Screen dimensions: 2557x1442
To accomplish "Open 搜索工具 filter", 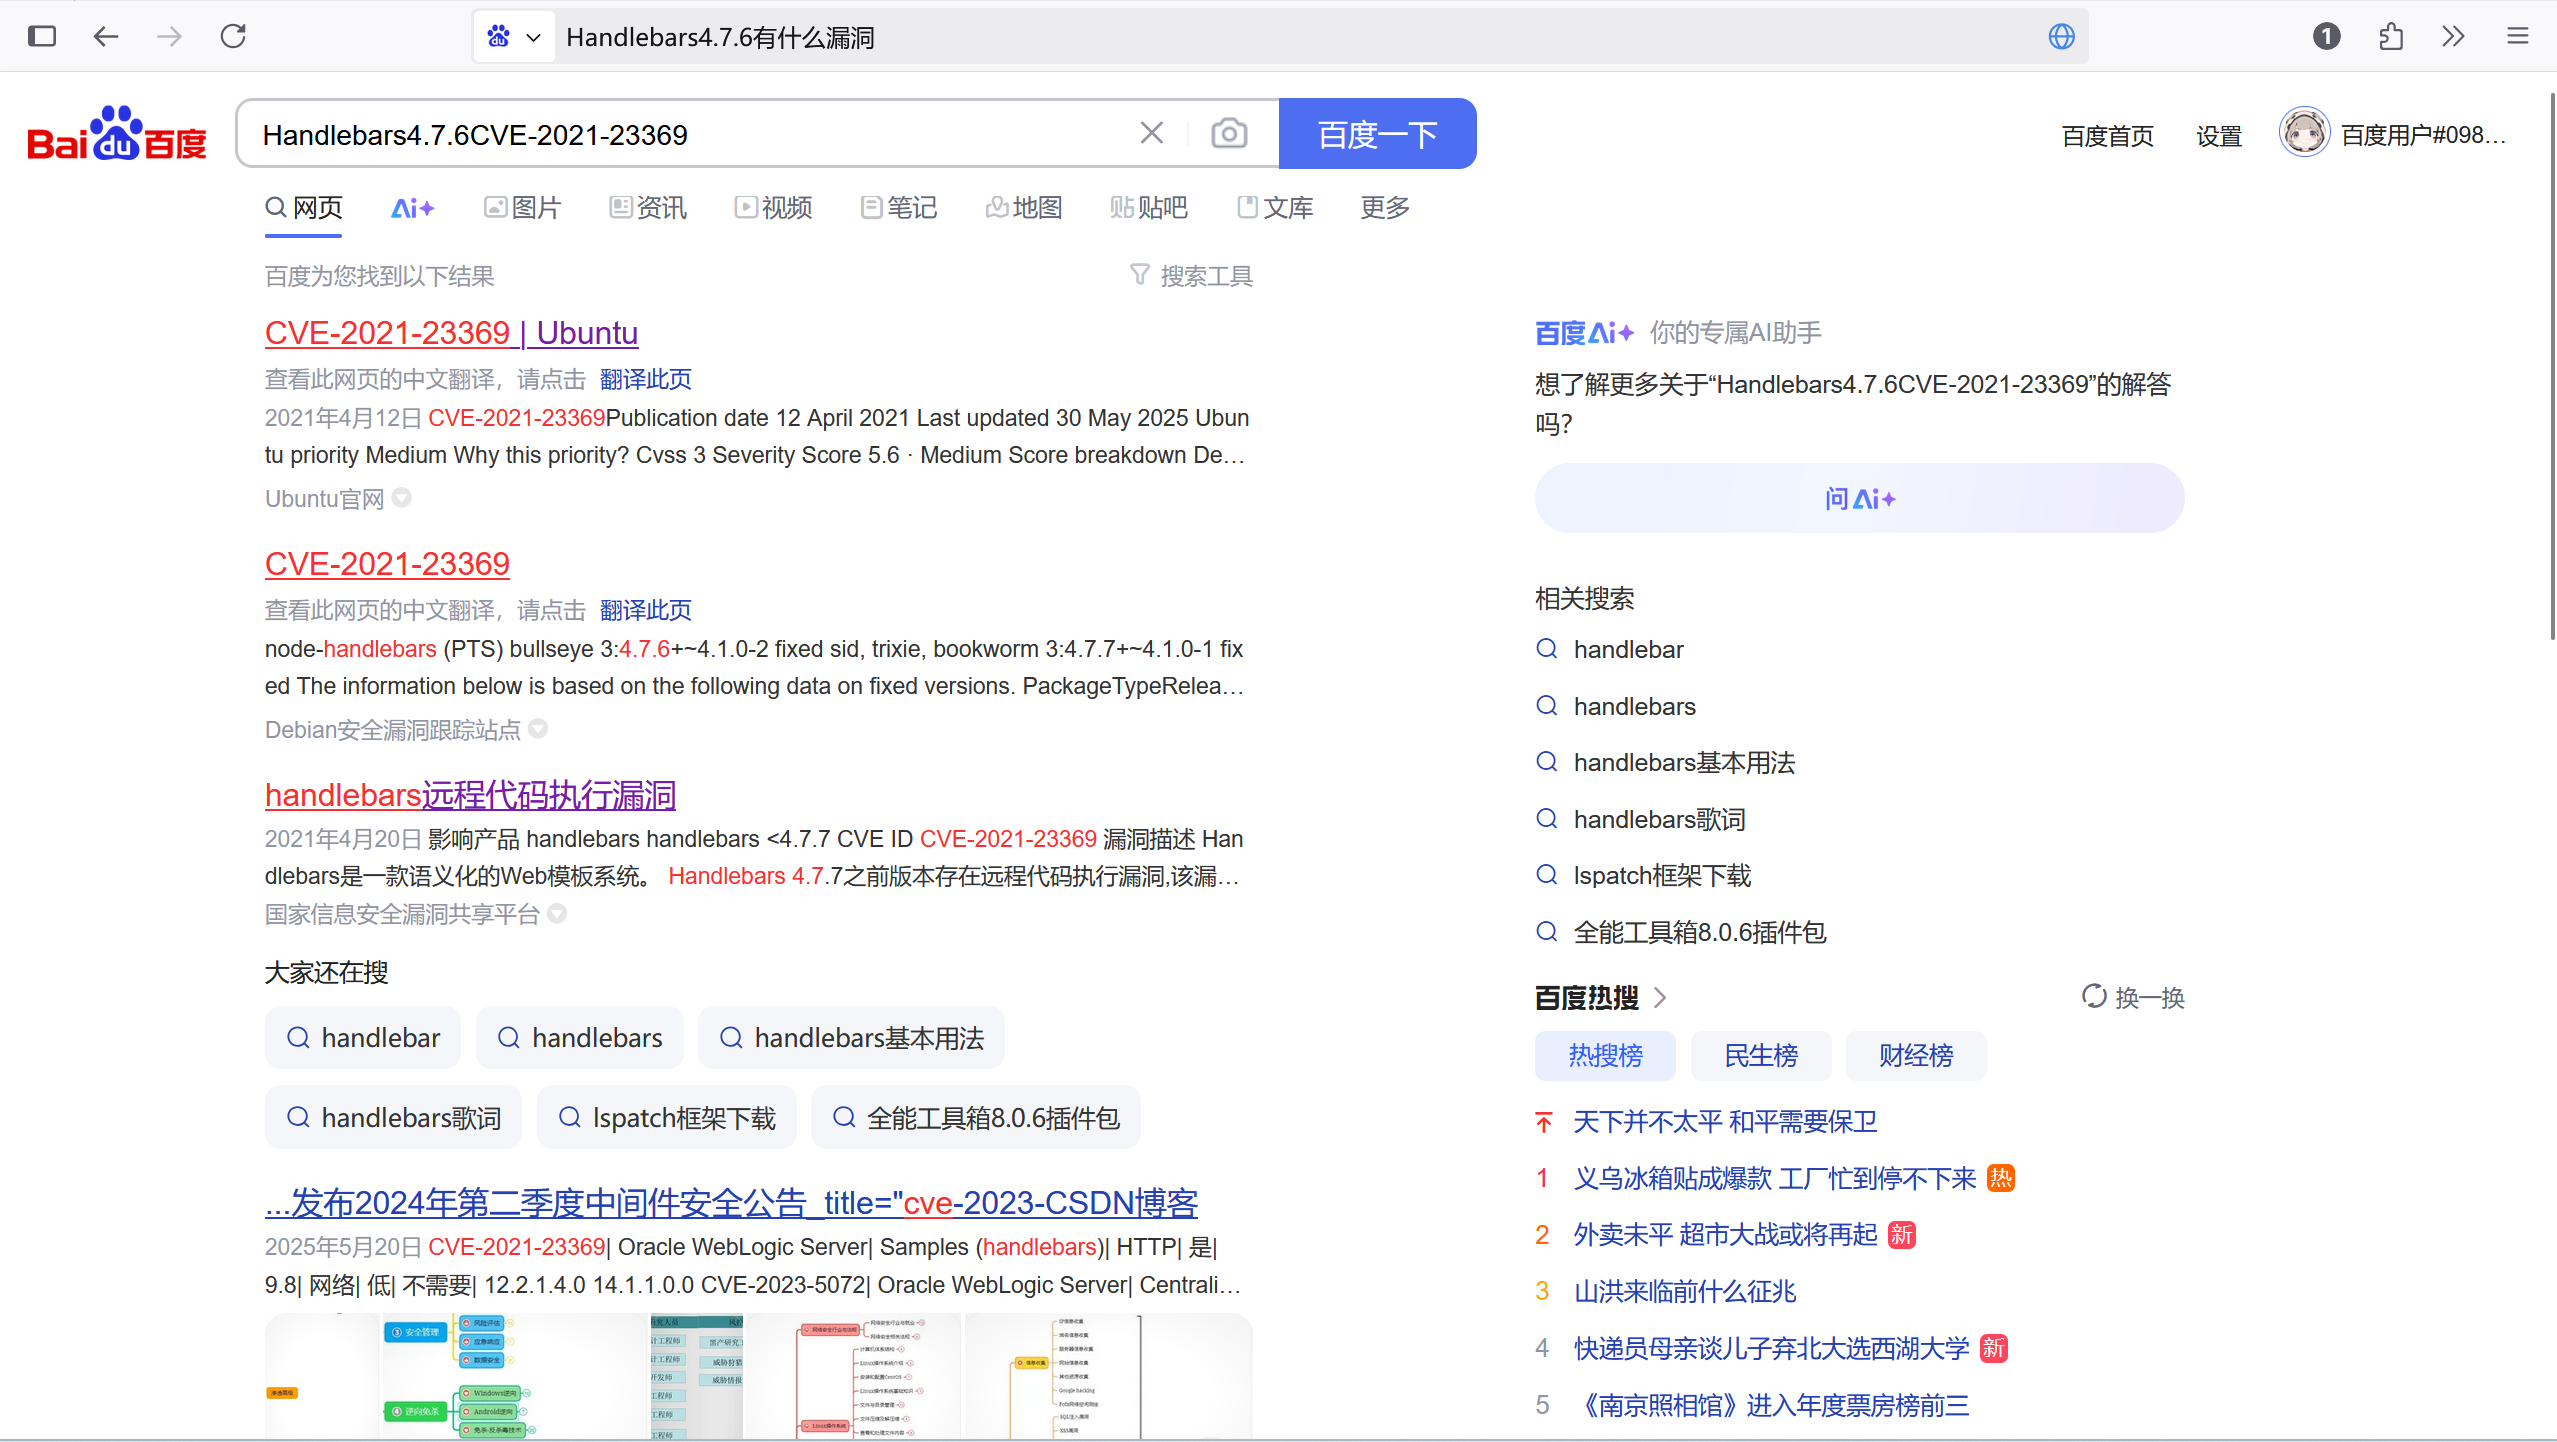I will [x=1191, y=276].
